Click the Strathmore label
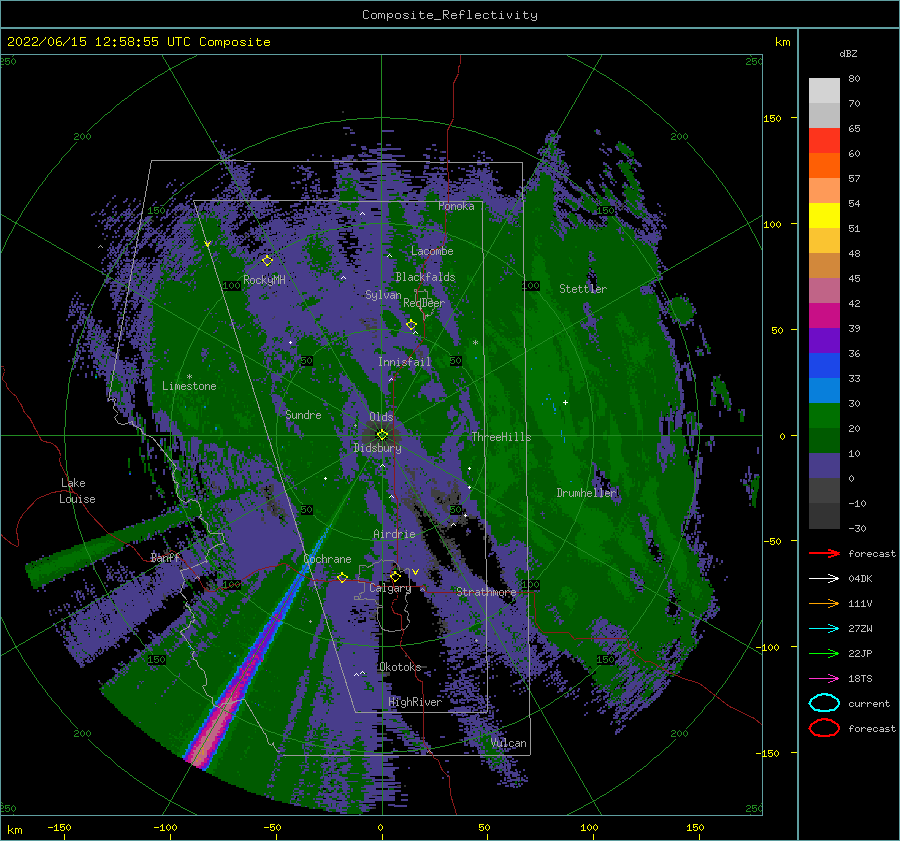This screenshot has width=900, height=841. (486, 591)
